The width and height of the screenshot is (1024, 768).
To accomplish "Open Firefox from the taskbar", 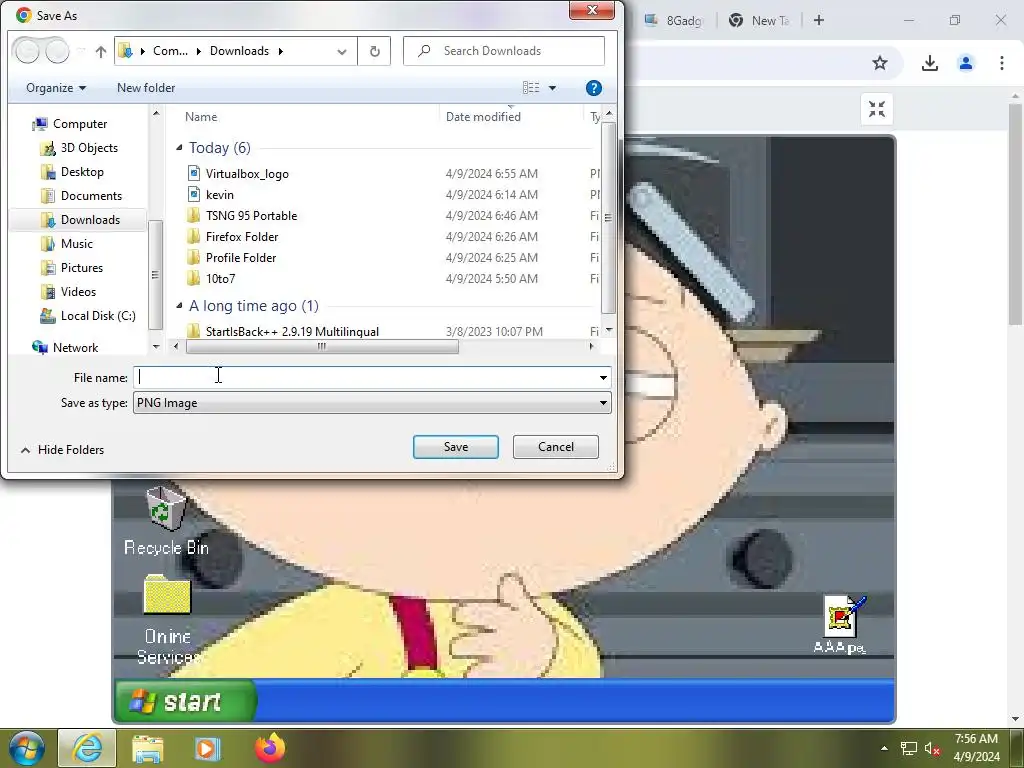I will click(270, 748).
